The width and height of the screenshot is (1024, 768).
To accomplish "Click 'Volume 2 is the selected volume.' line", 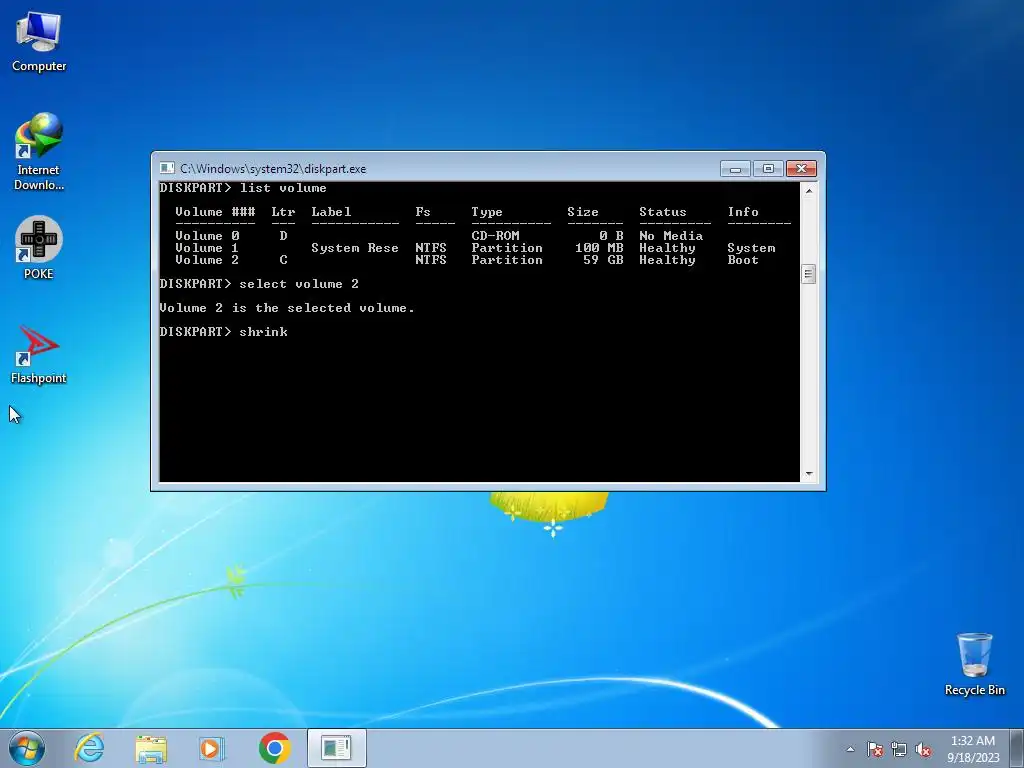I will [287, 308].
